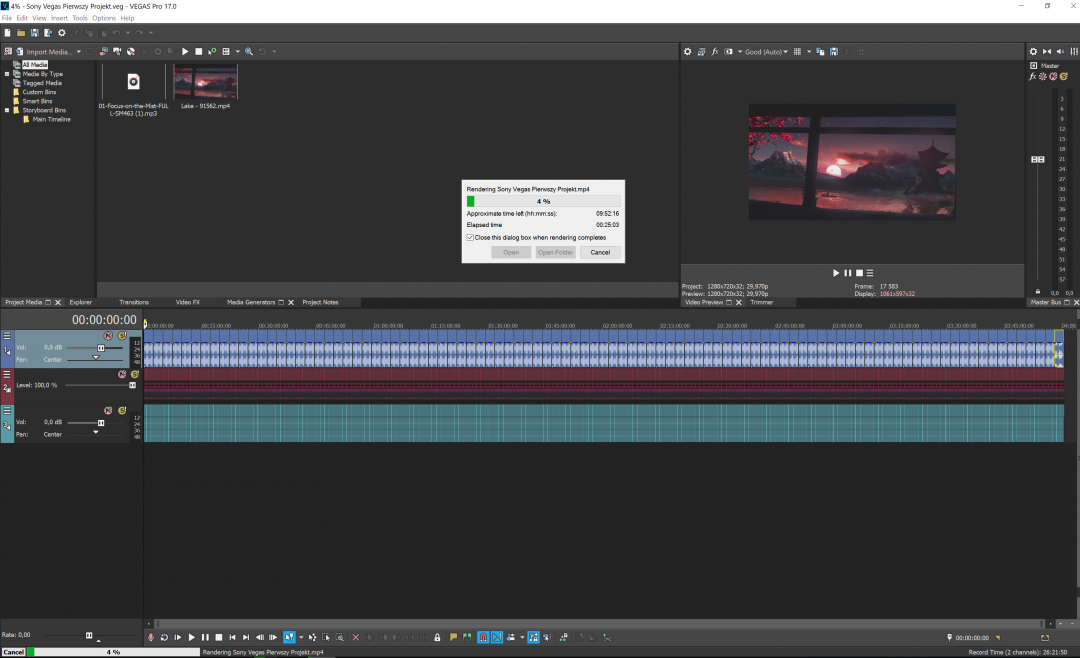Click the first audio track volume slider

coord(100,347)
